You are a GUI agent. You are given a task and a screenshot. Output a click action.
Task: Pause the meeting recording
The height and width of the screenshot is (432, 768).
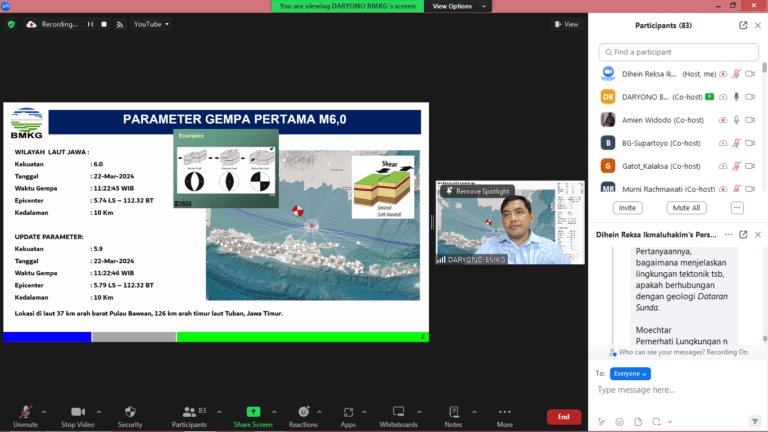pyautogui.click(x=90, y=24)
